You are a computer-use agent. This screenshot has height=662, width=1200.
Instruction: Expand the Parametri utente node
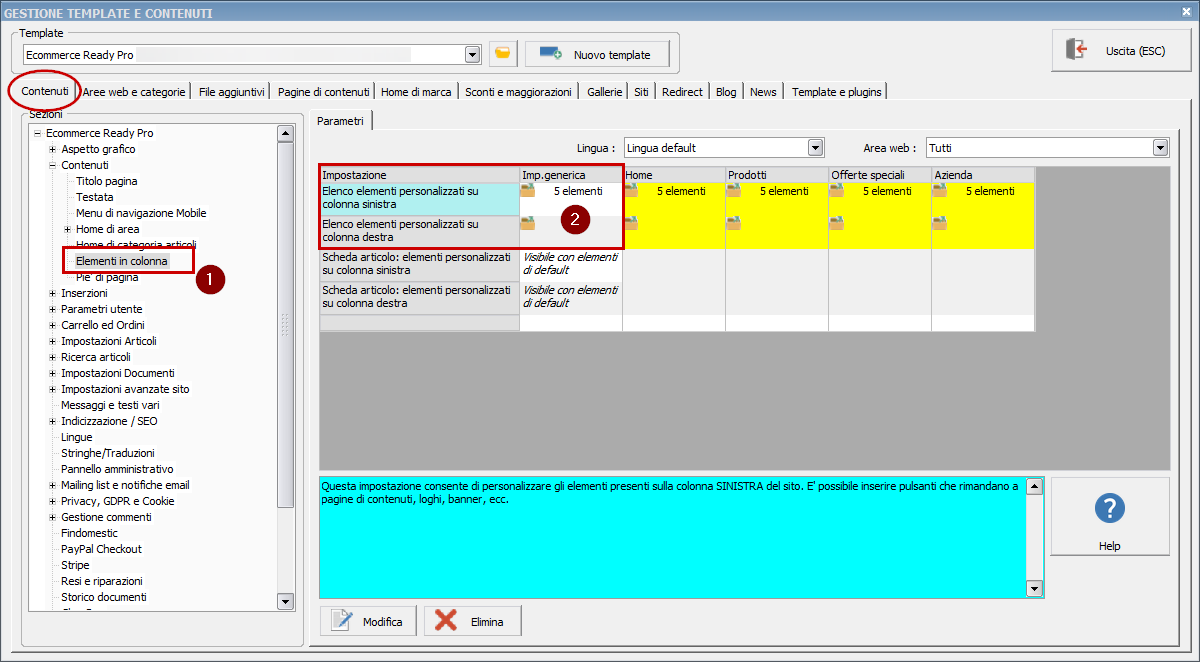point(53,309)
